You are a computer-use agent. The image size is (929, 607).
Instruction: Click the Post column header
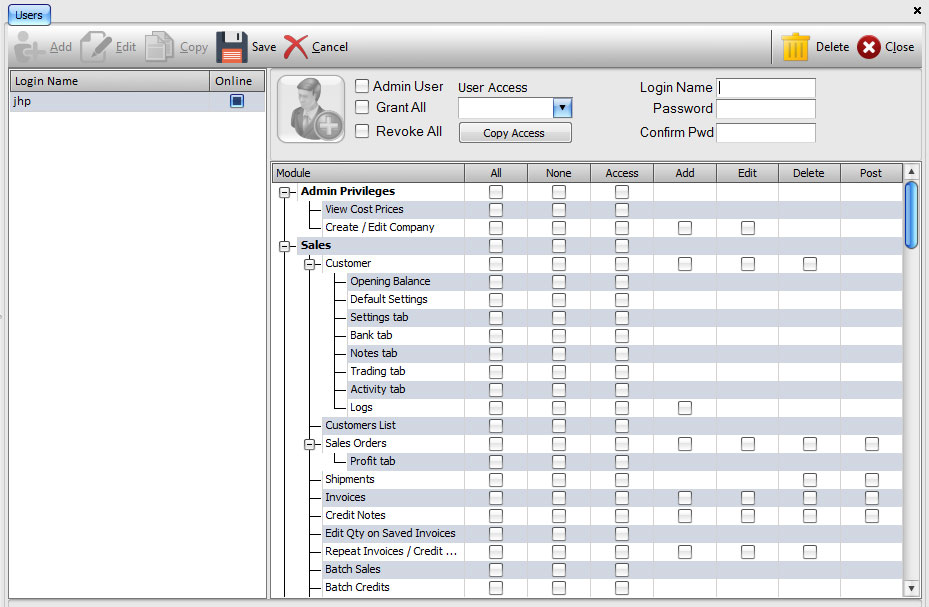871,173
